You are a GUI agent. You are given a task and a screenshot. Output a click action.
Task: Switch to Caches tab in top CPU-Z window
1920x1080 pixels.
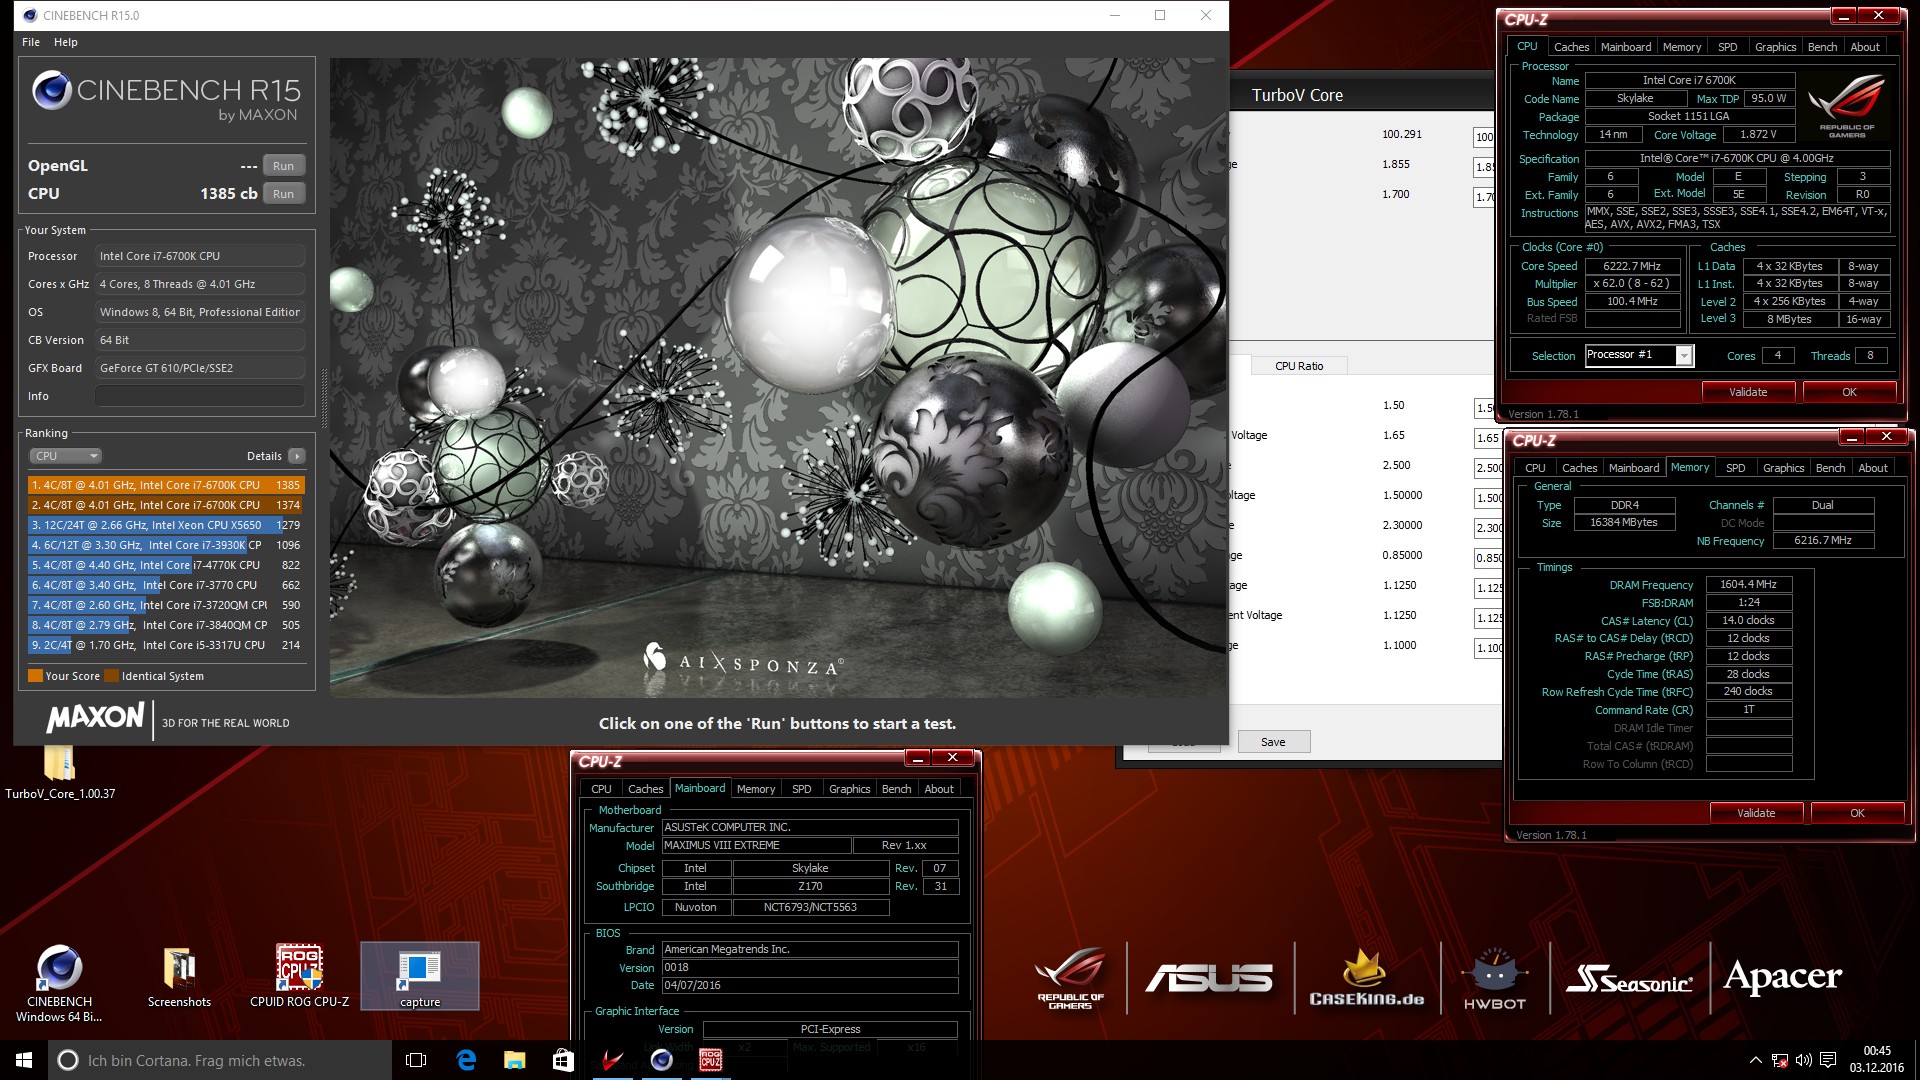click(1571, 47)
